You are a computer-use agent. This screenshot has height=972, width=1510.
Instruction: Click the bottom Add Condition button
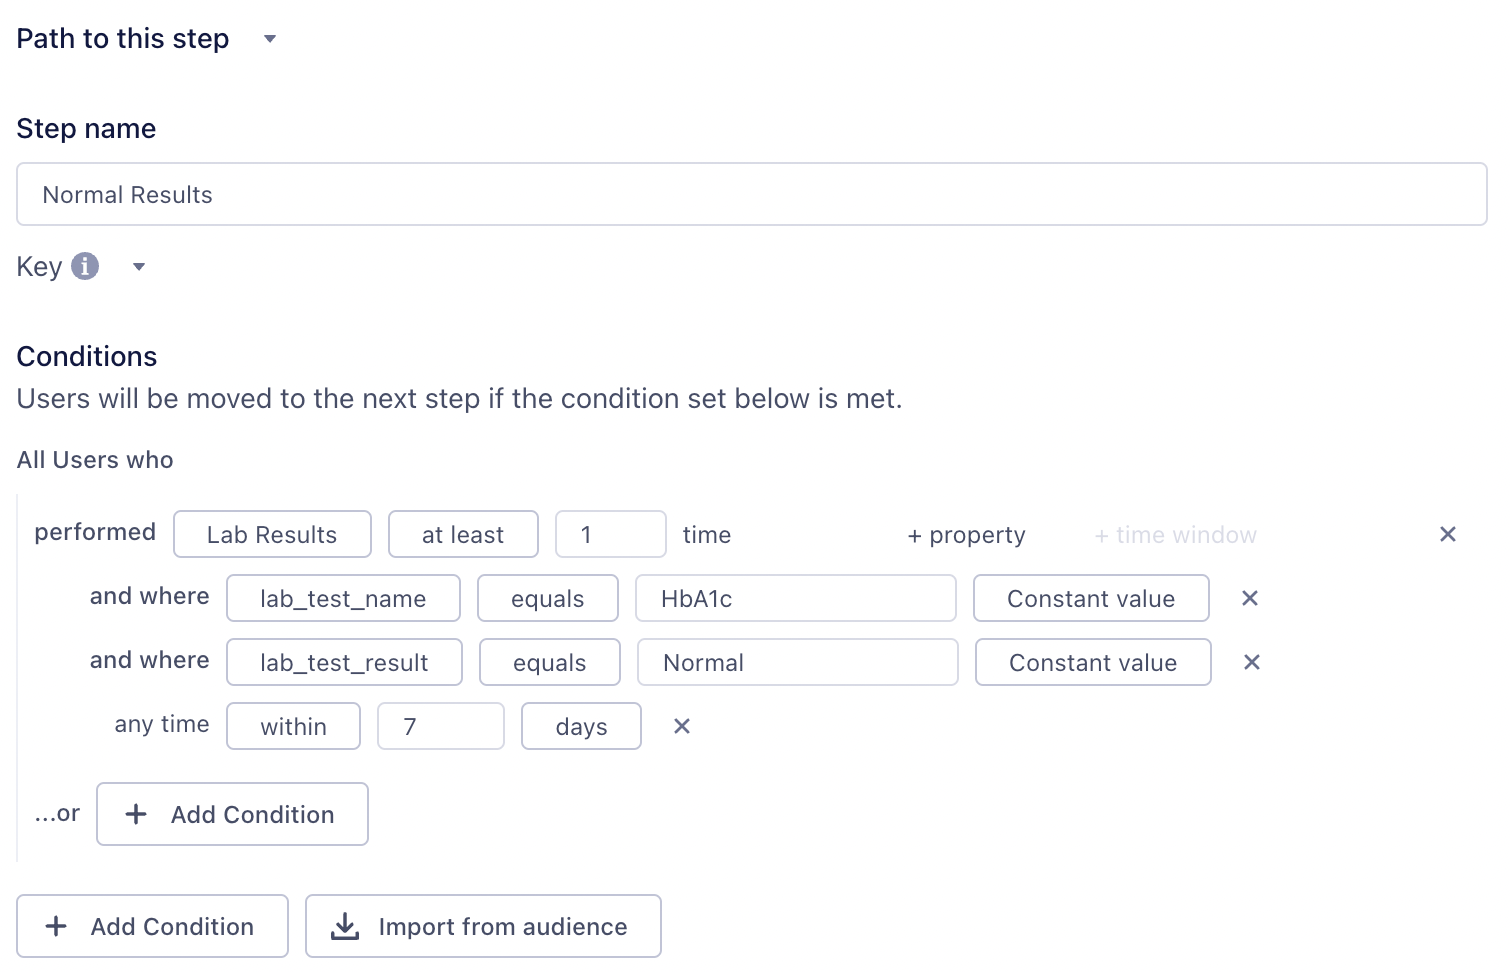pyautogui.click(x=152, y=926)
